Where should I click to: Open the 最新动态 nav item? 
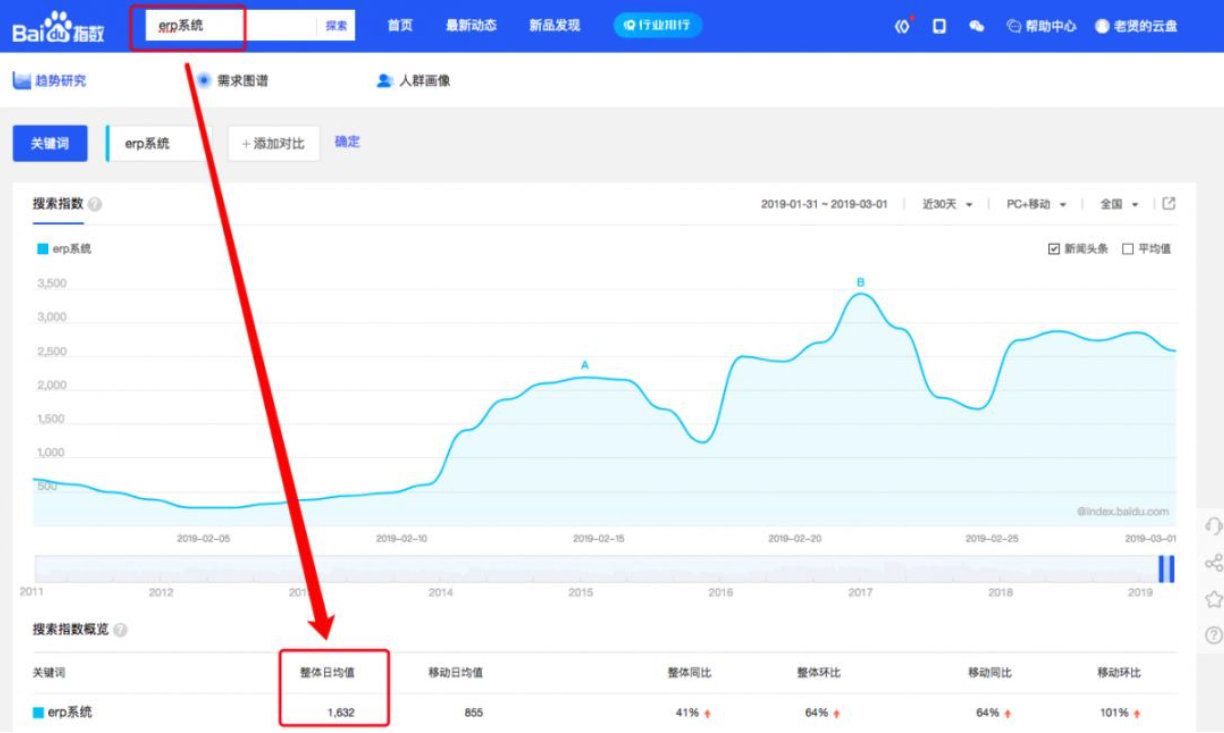(471, 26)
